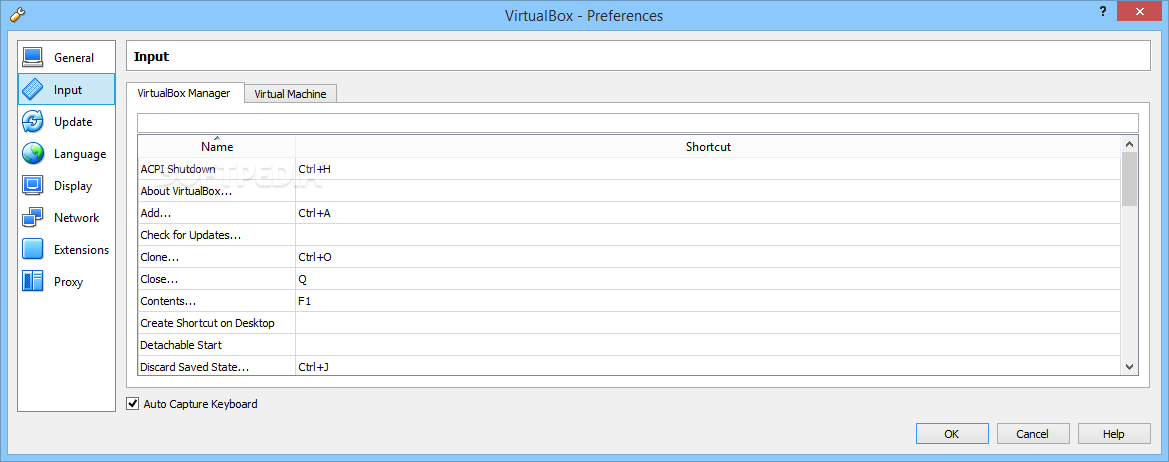
Task: Switch to the Virtual Machine tab
Action: point(290,94)
